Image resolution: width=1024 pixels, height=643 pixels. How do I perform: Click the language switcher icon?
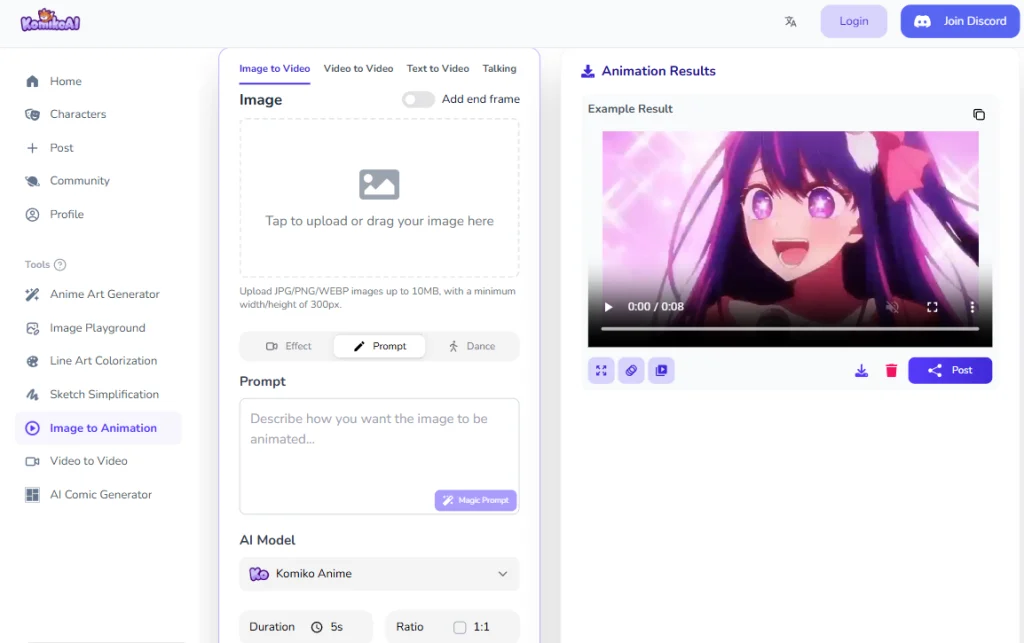point(790,20)
